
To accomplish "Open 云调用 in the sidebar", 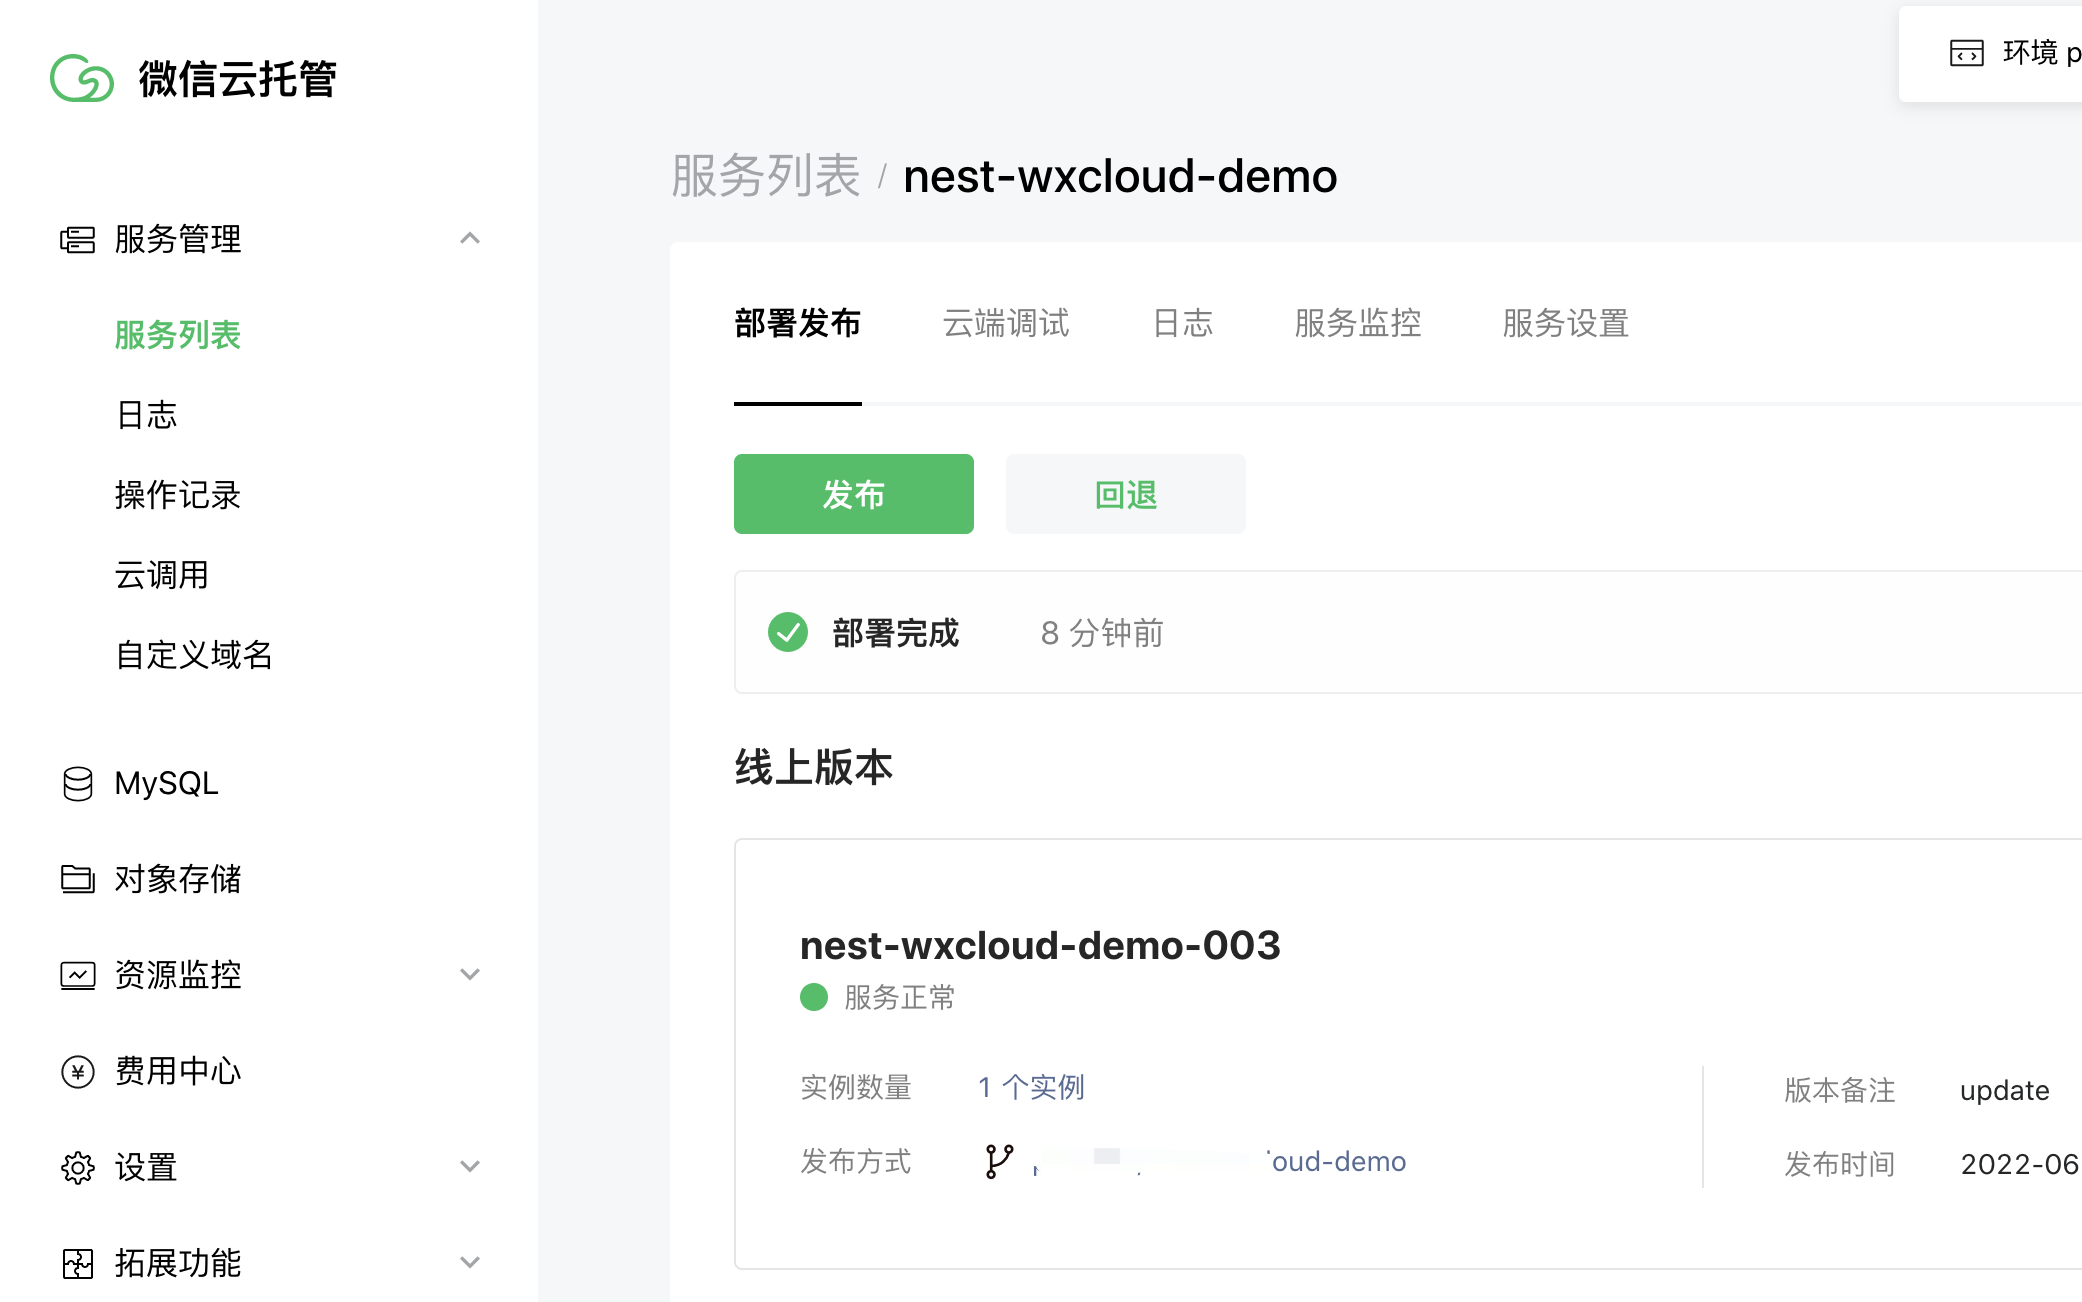I will [162, 575].
